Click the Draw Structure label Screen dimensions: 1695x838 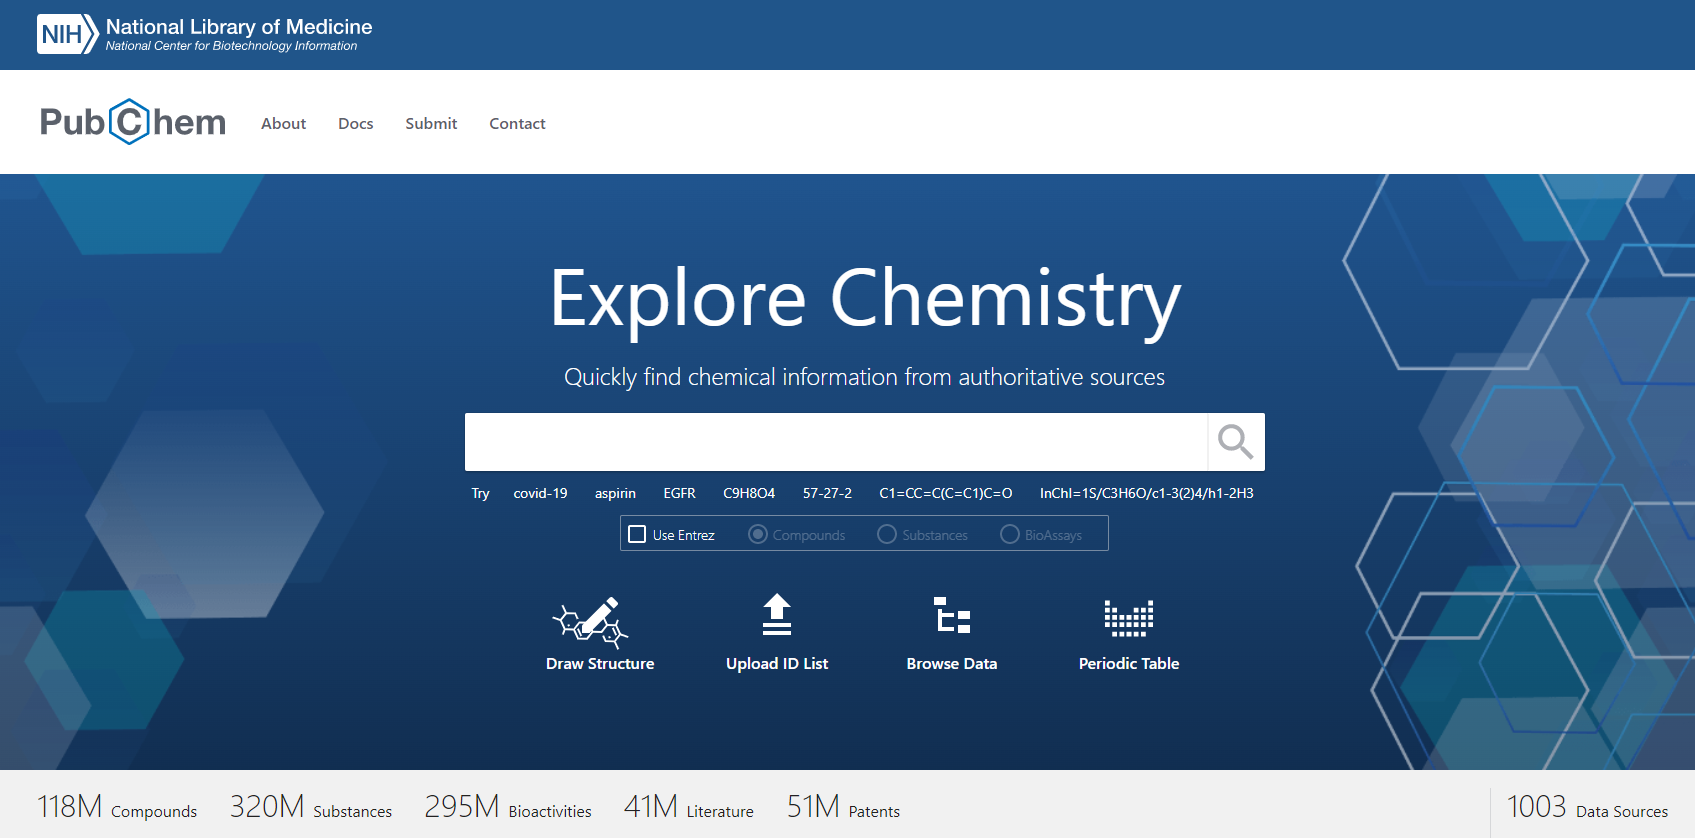pyautogui.click(x=600, y=663)
